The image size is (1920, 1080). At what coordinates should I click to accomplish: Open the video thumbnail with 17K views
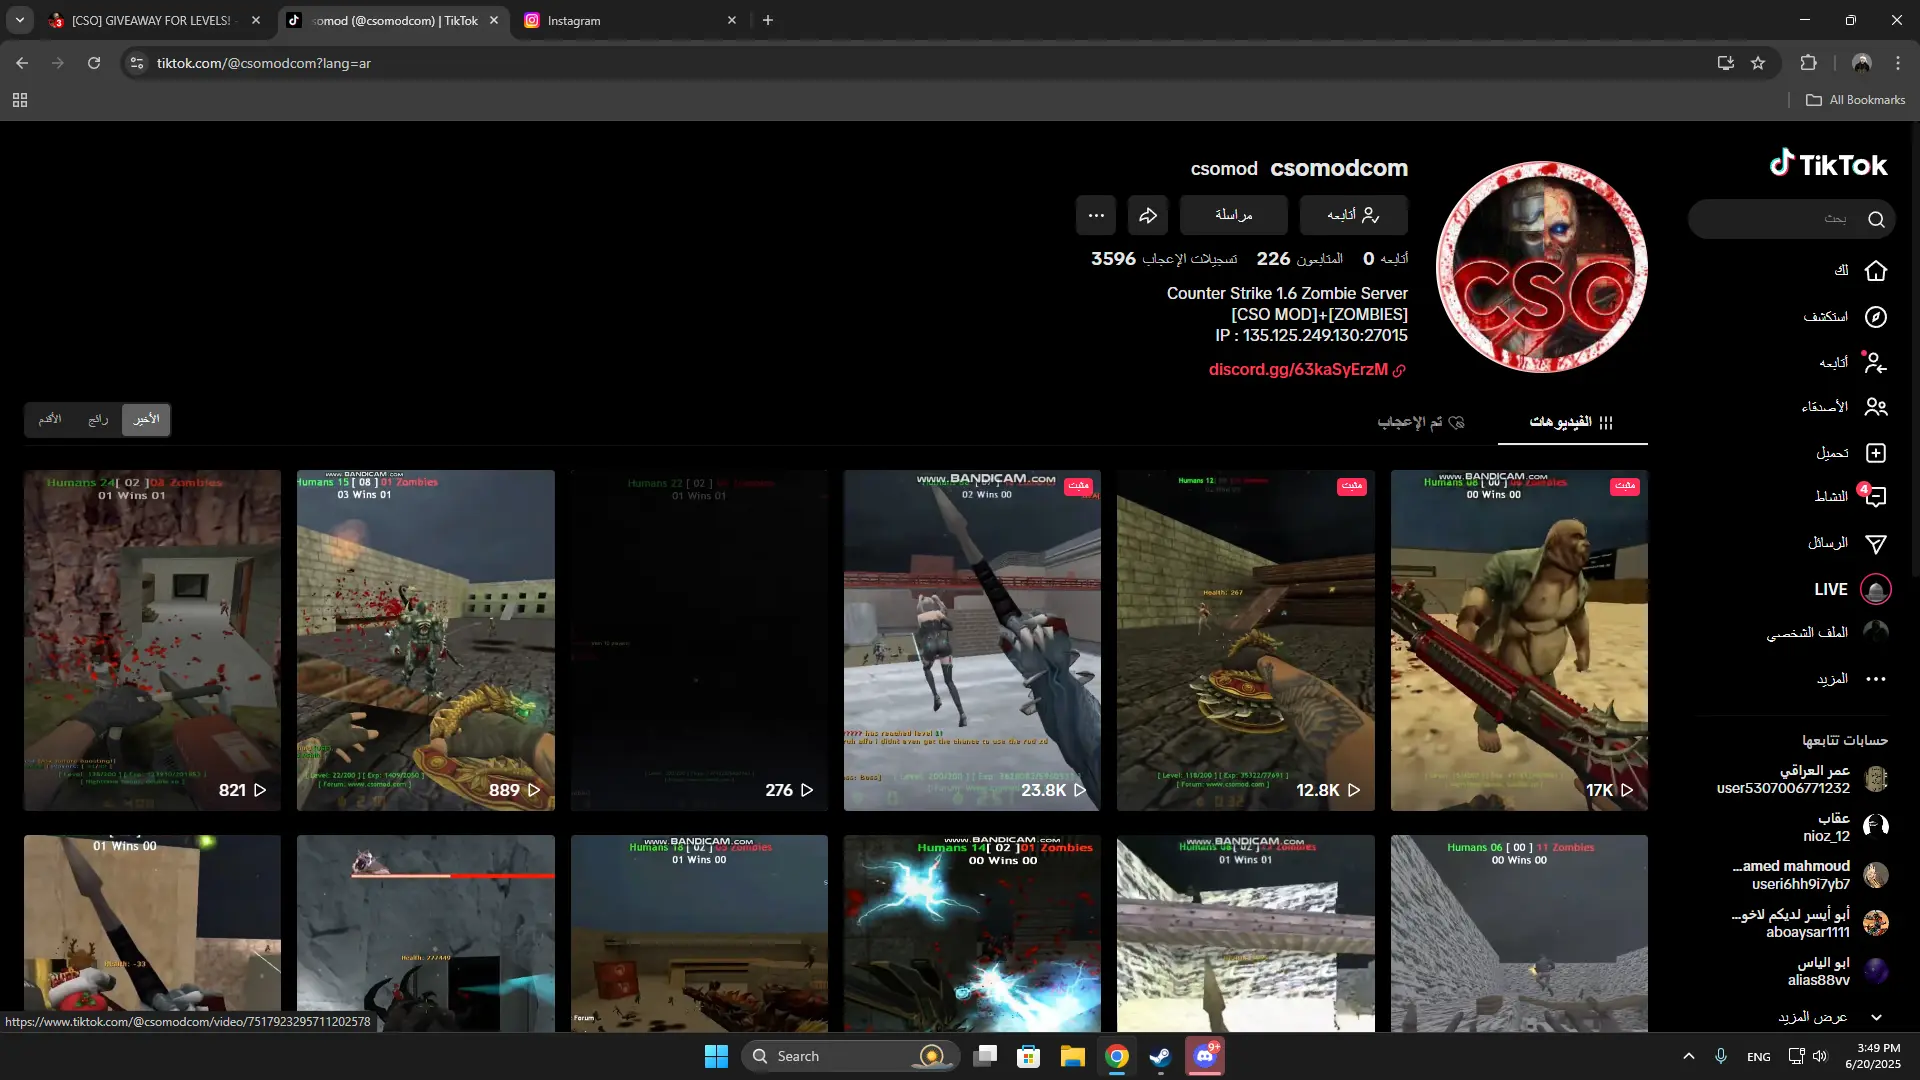click(x=1519, y=640)
